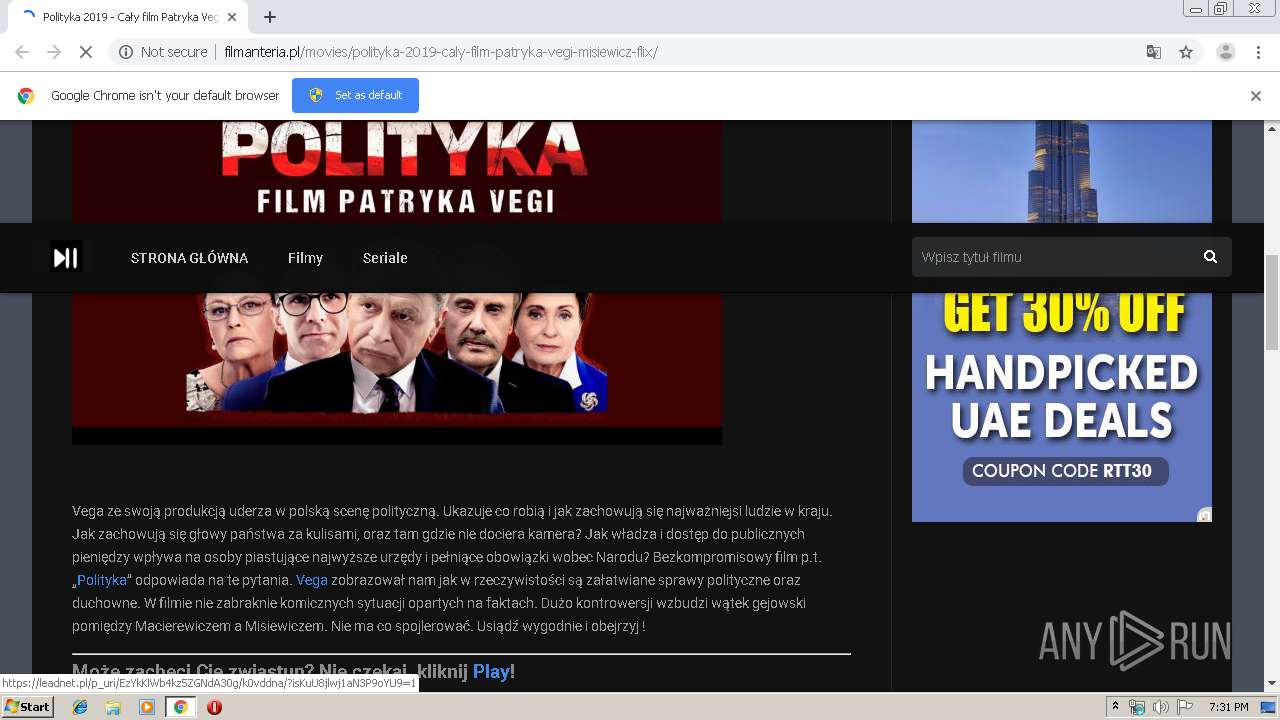
Task: Click the 7:31 PM taskbar clock
Action: tap(1228, 707)
